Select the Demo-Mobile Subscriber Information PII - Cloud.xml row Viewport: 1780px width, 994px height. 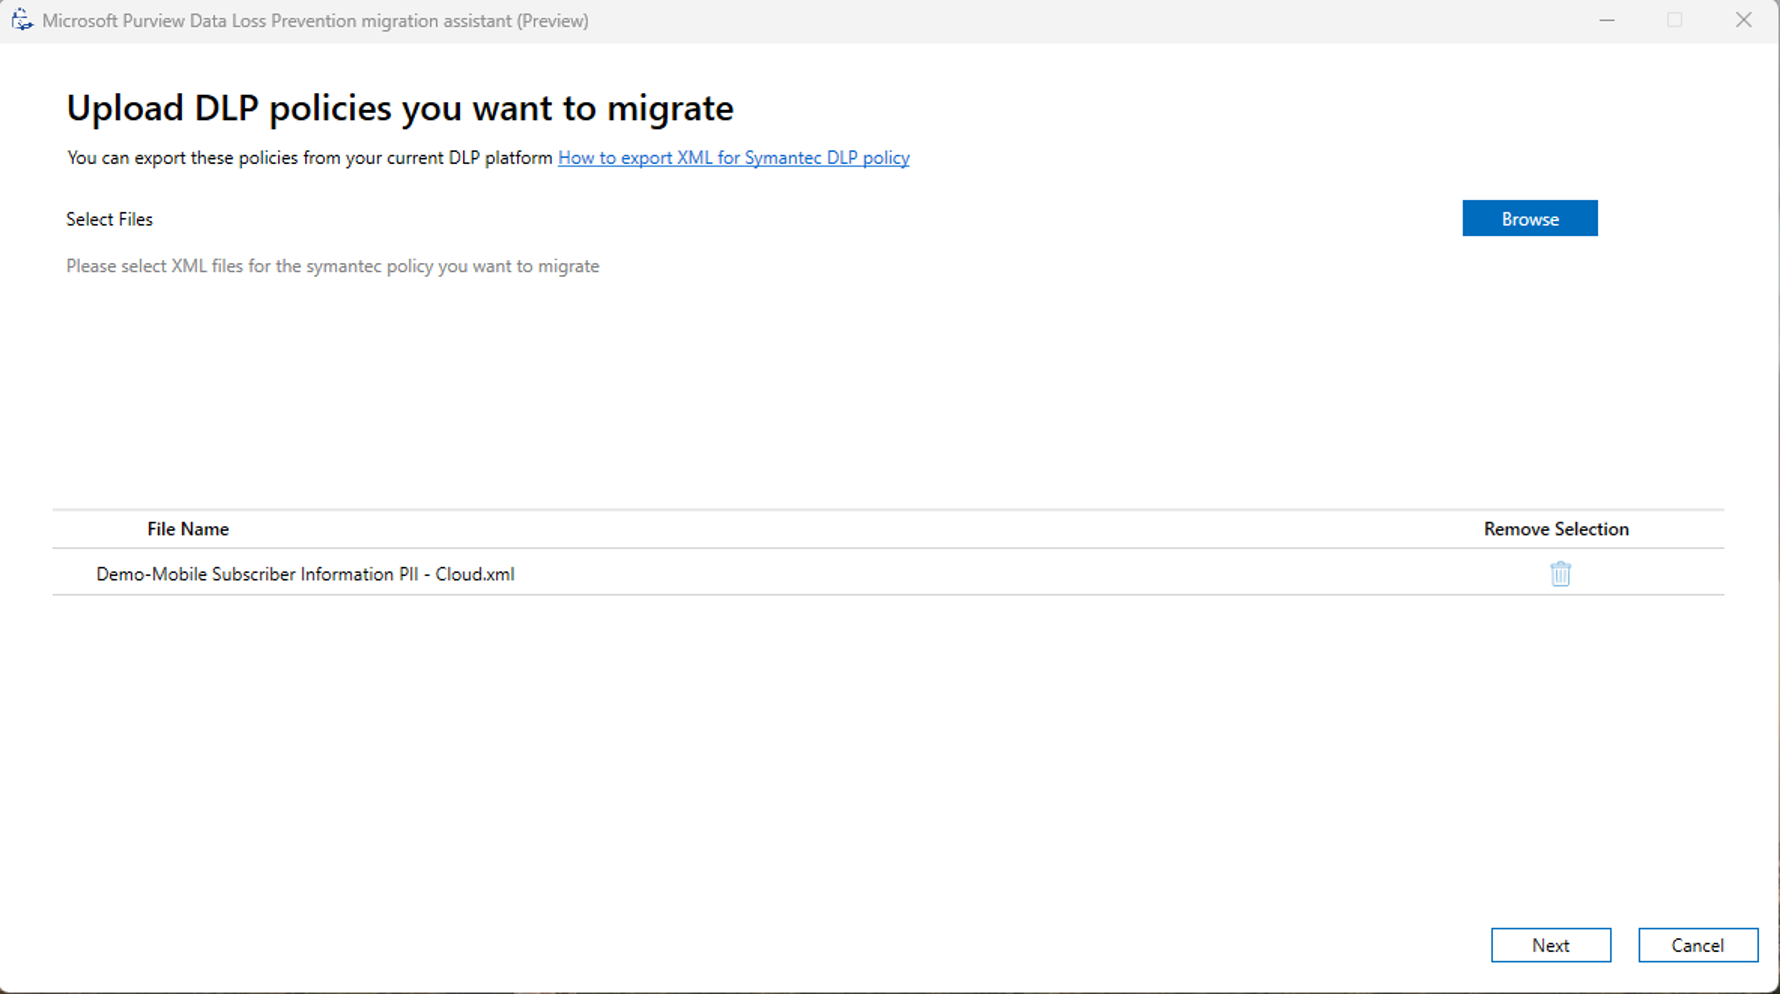(887, 573)
